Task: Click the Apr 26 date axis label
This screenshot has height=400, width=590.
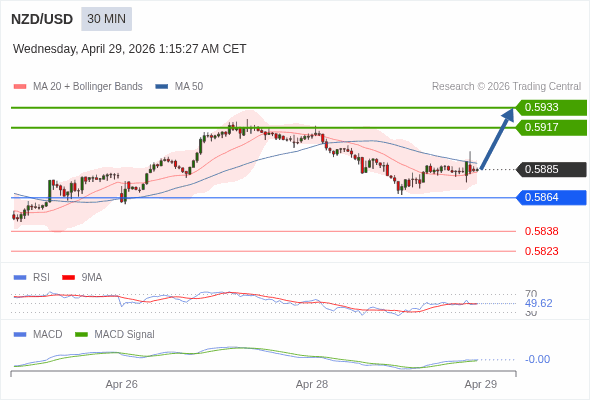Action: coord(122,385)
